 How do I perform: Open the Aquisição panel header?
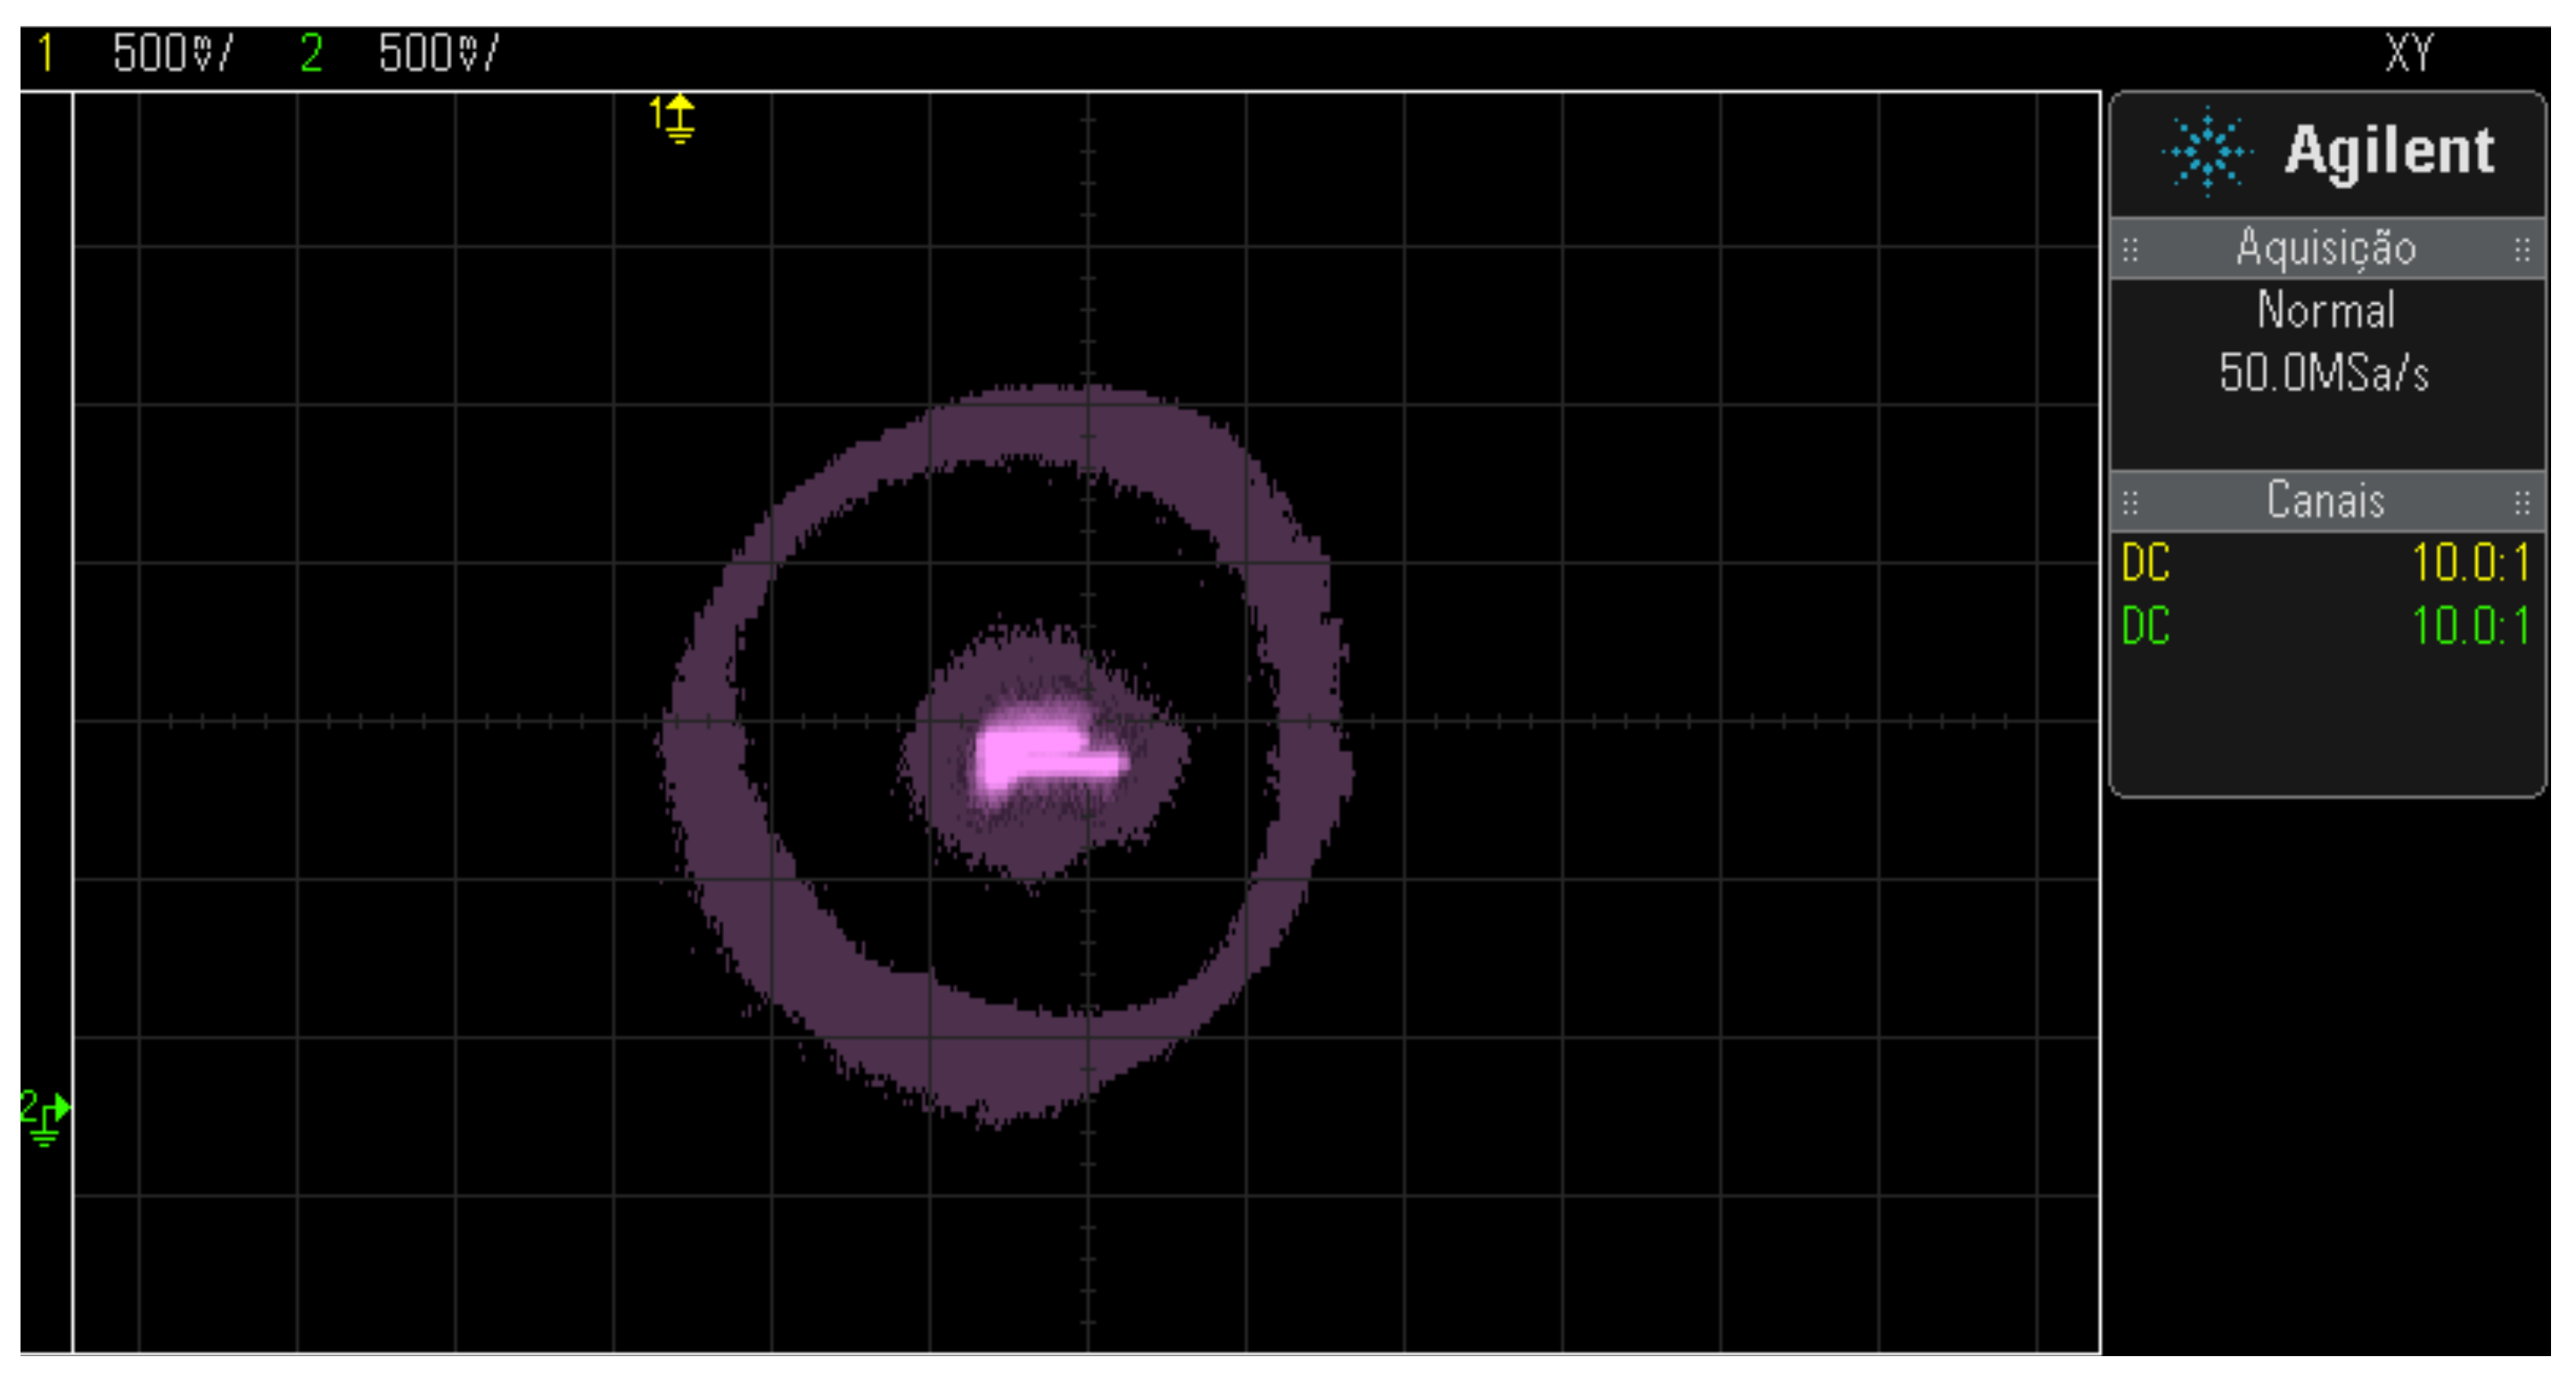click(x=2325, y=249)
